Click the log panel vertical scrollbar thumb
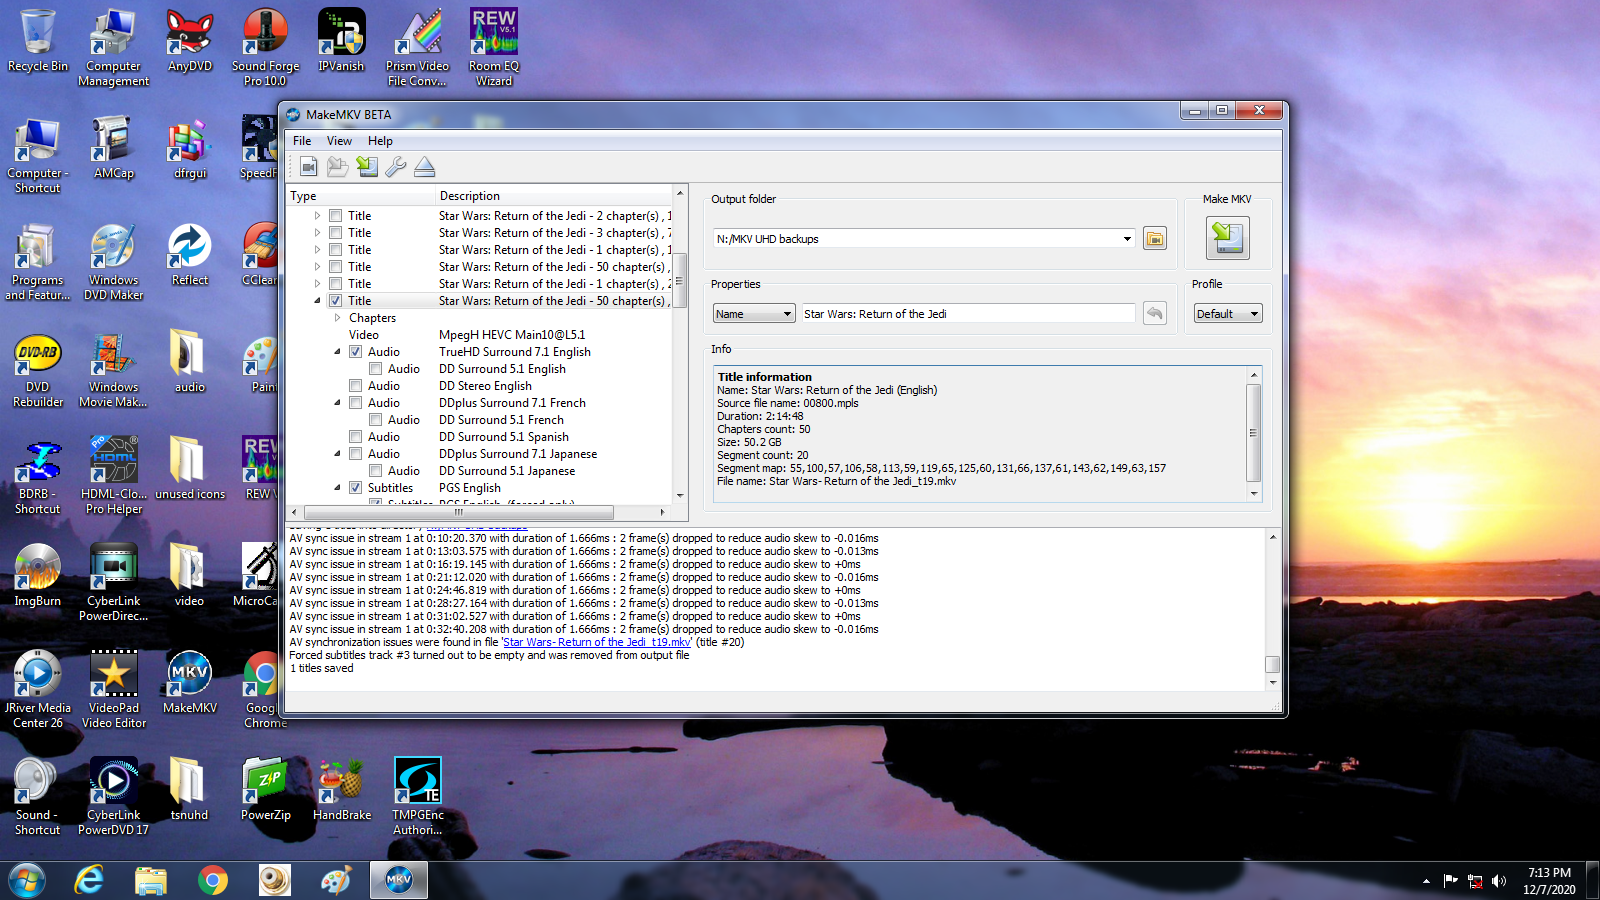Screen dimensions: 1600x900 pyautogui.click(x=1272, y=664)
